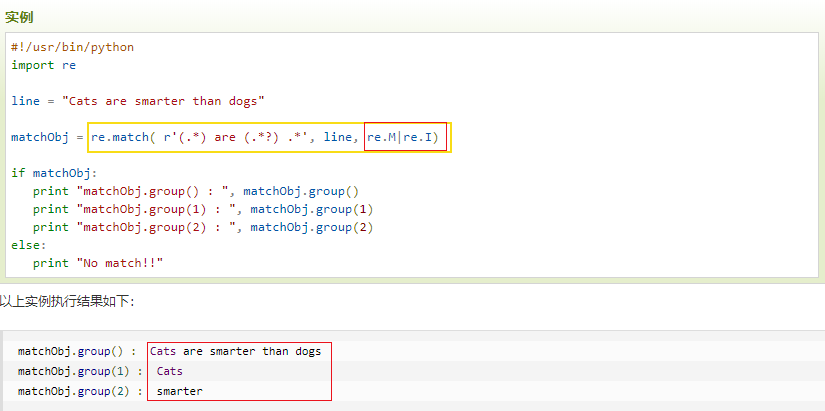Click the '实例' heading
825x411 pixels.
point(19,17)
